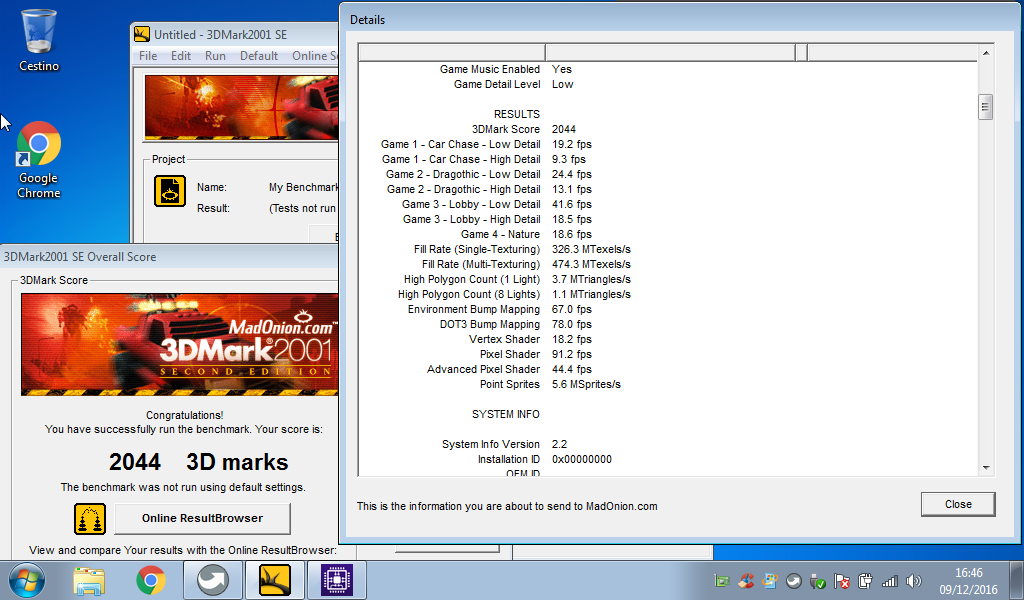This screenshot has height=600, width=1024.
Task: Close the Details dialog with Close button
Action: tap(958, 504)
